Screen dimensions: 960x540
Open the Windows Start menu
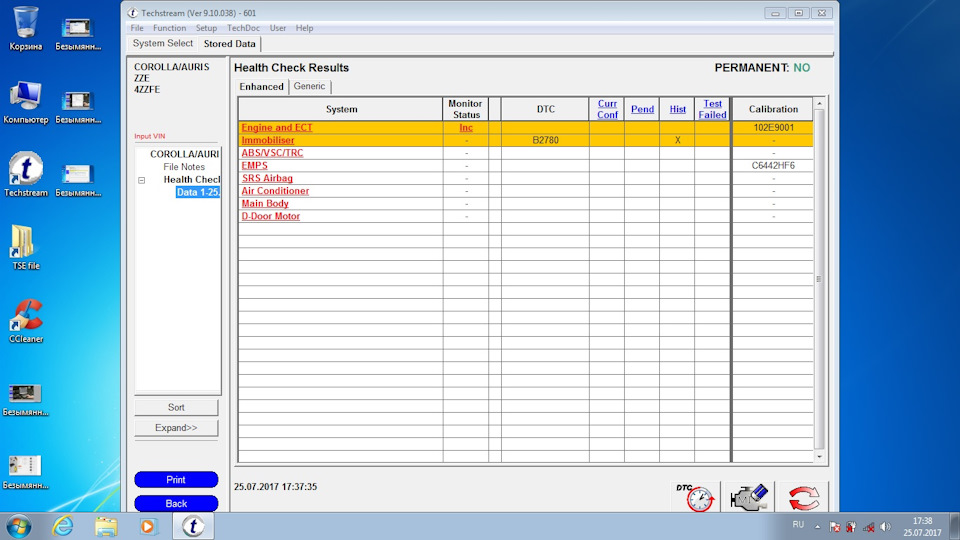click(18, 527)
